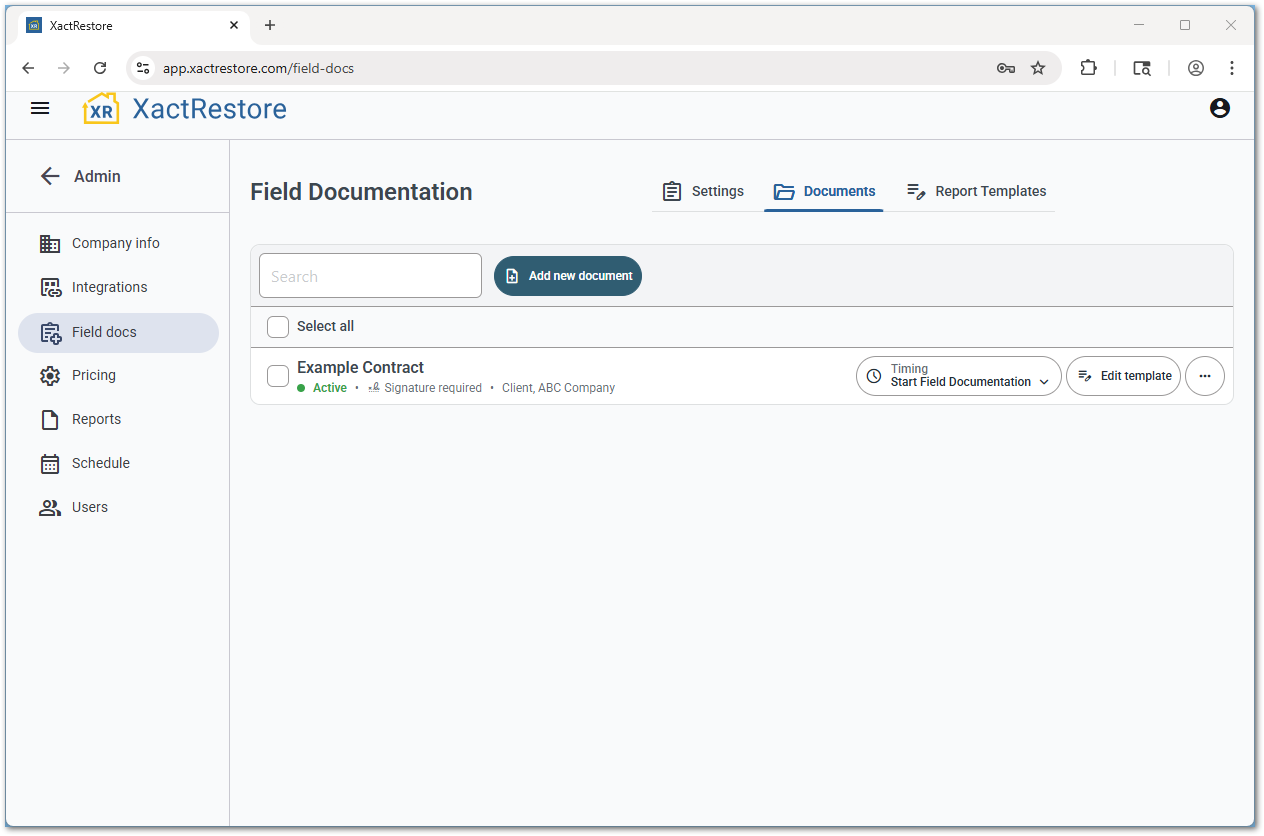Open Chrome's three-dot browser menu

[x=1232, y=68]
